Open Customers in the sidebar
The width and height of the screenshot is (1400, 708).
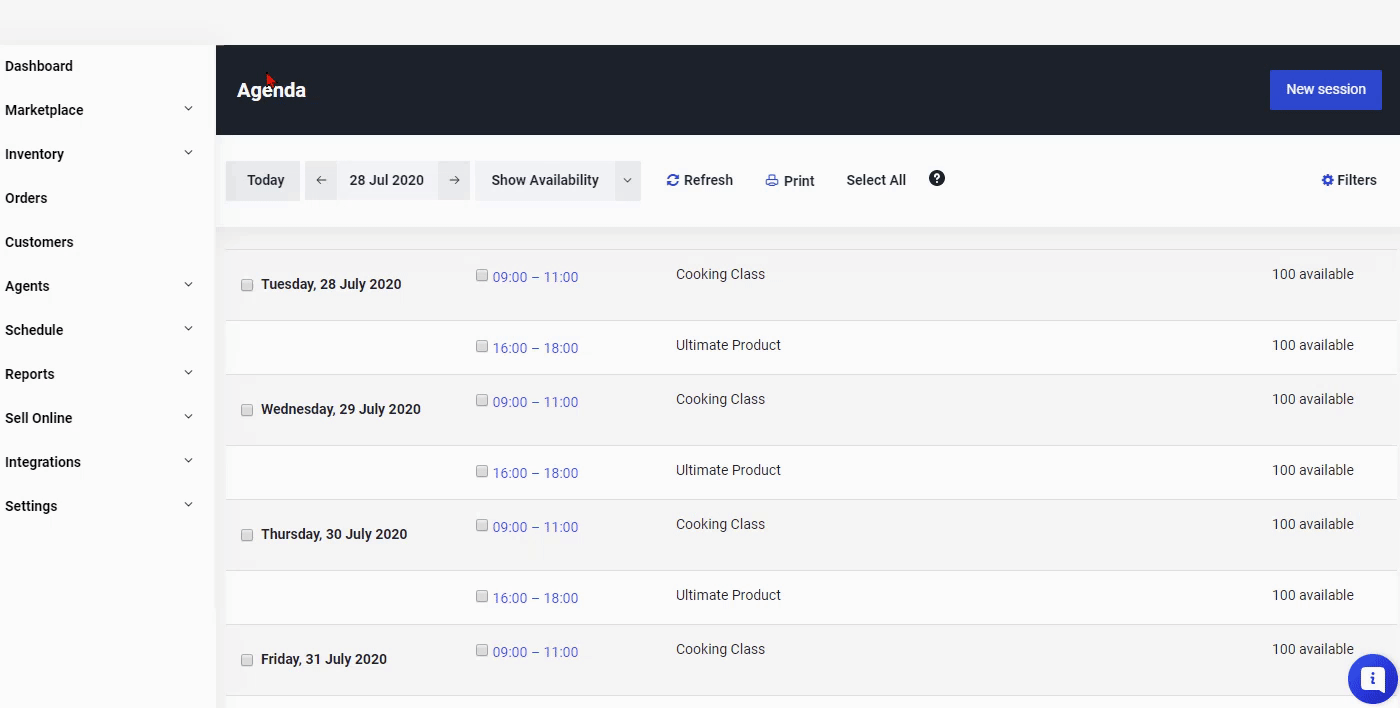click(x=39, y=242)
